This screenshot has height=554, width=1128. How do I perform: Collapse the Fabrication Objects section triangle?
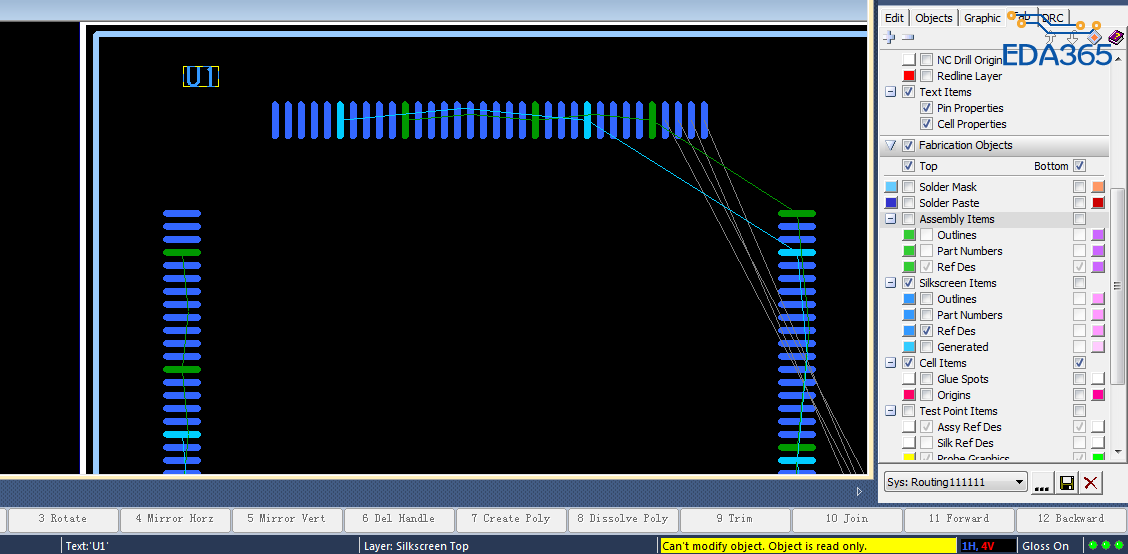point(891,145)
